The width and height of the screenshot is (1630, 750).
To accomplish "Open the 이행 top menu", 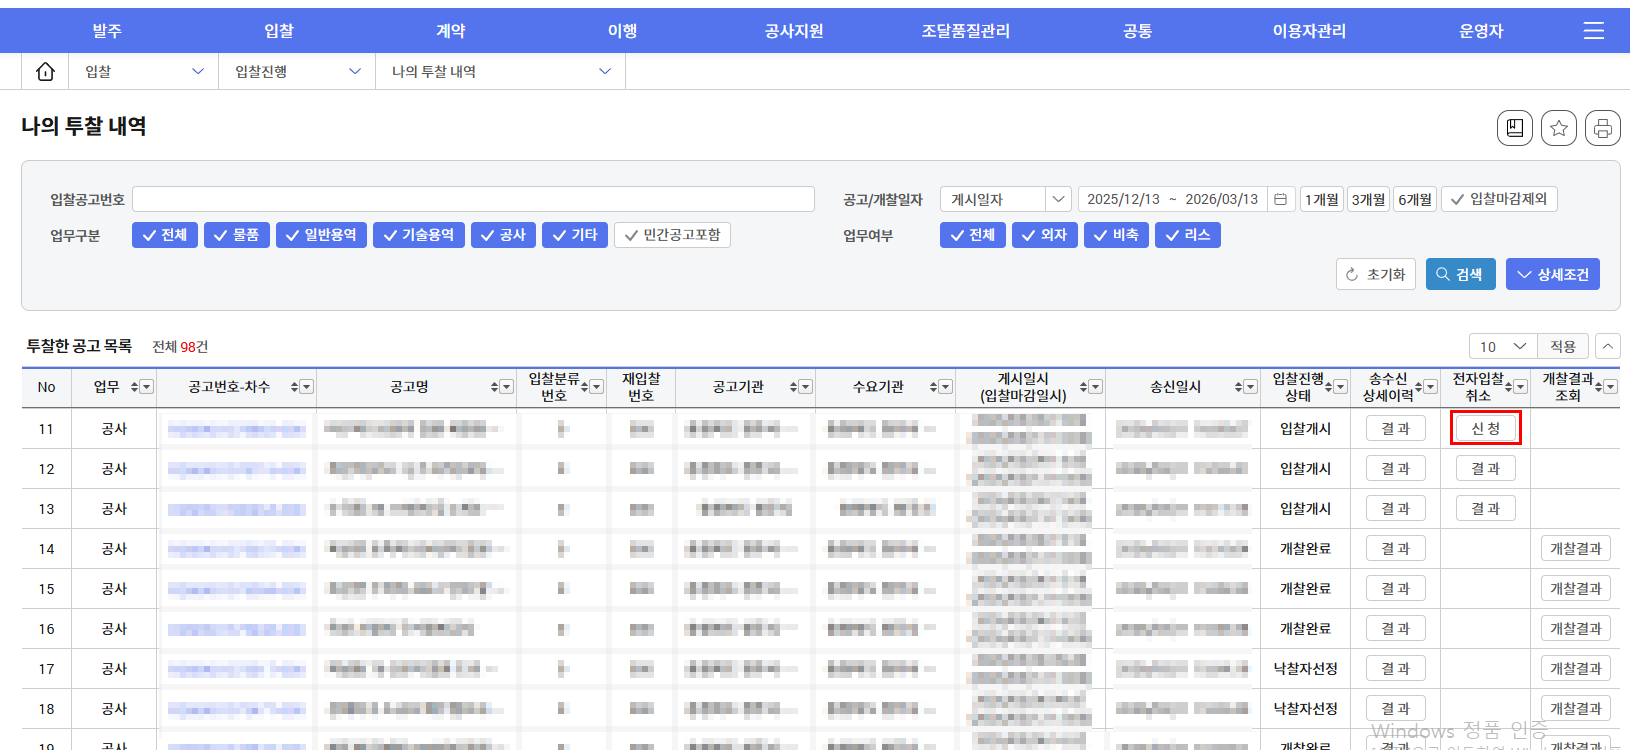I will tap(622, 31).
